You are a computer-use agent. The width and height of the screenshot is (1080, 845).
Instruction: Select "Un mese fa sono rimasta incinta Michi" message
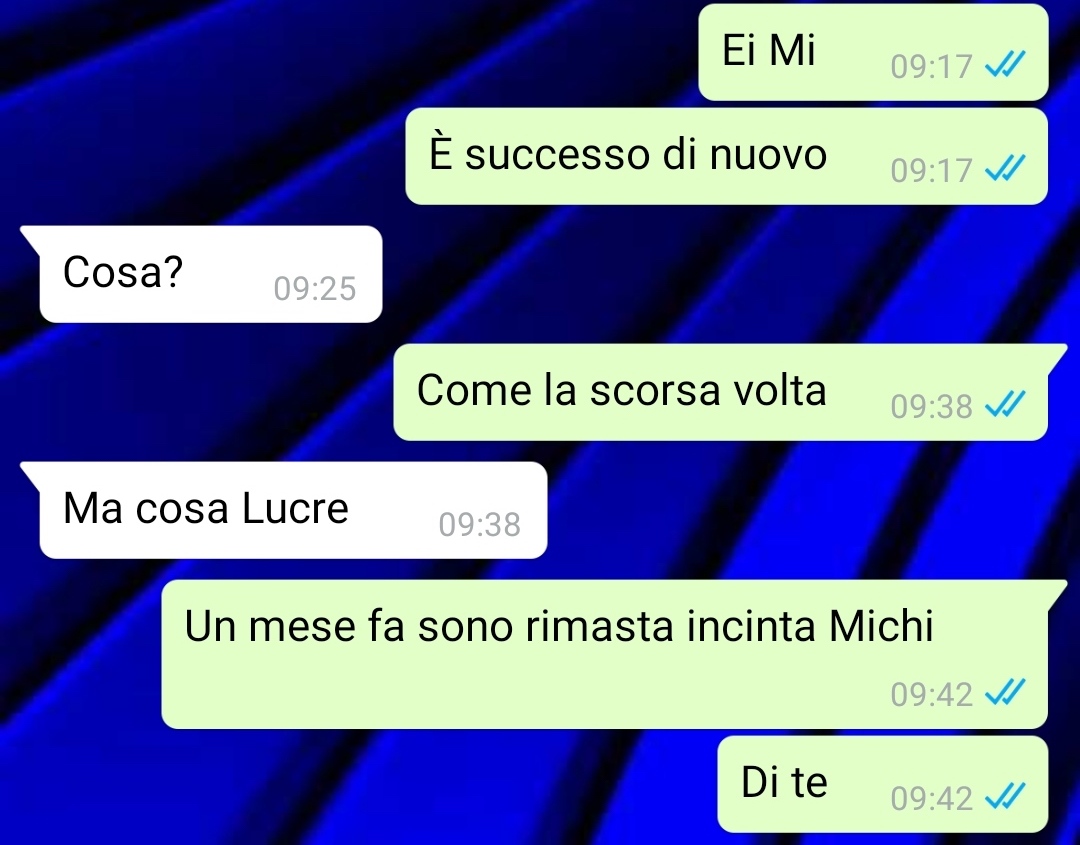pos(605,654)
